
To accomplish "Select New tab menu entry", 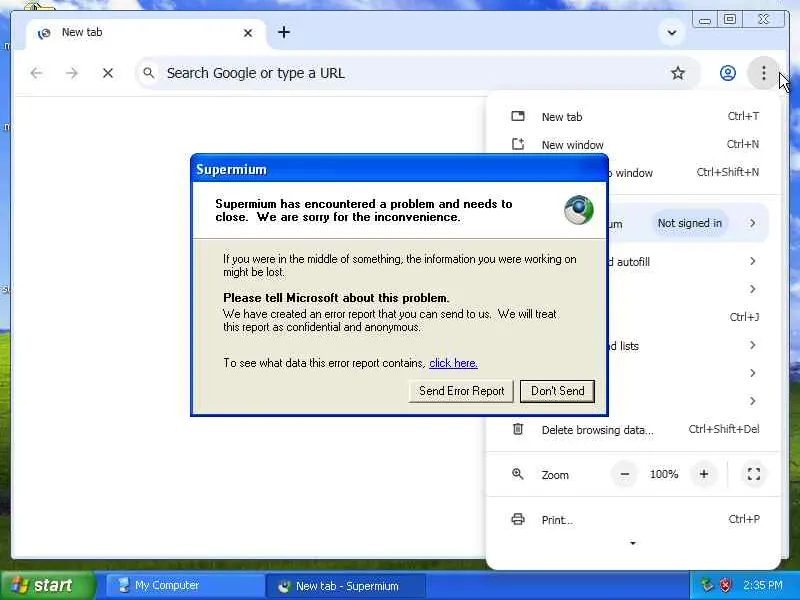I will click(633, 116).
